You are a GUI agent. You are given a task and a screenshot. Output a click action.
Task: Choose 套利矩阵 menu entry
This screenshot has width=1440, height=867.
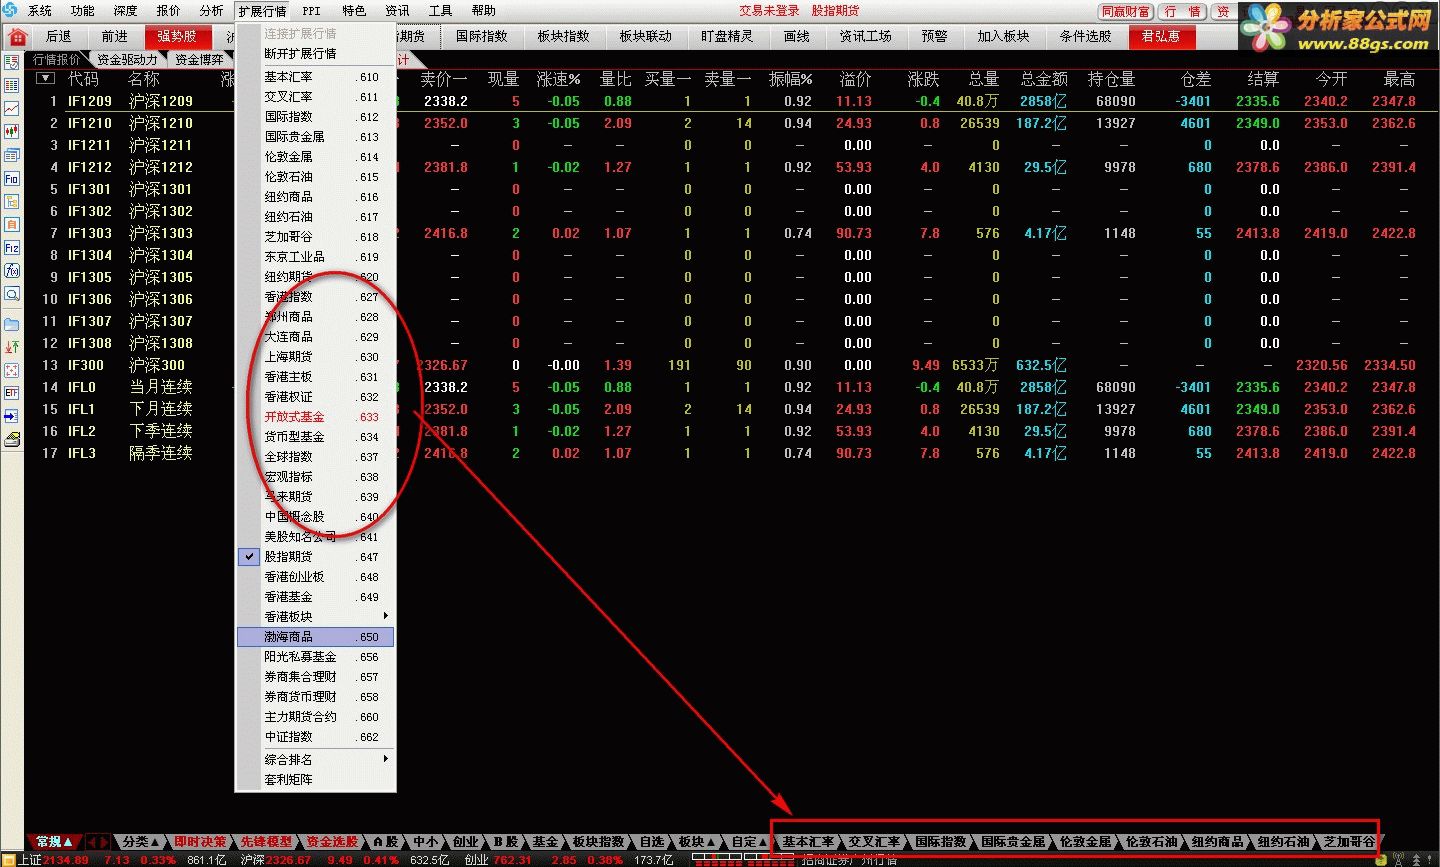coord(315,780)
